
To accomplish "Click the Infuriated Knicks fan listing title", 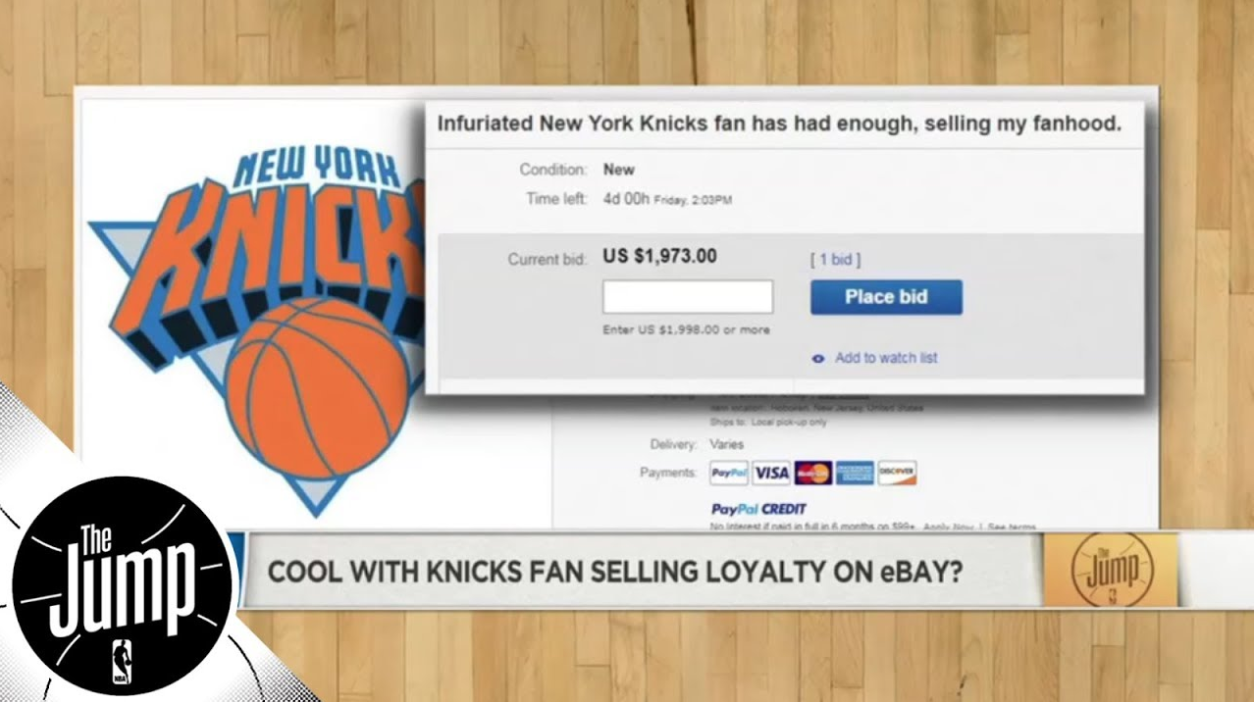I will tap(779, 124).
